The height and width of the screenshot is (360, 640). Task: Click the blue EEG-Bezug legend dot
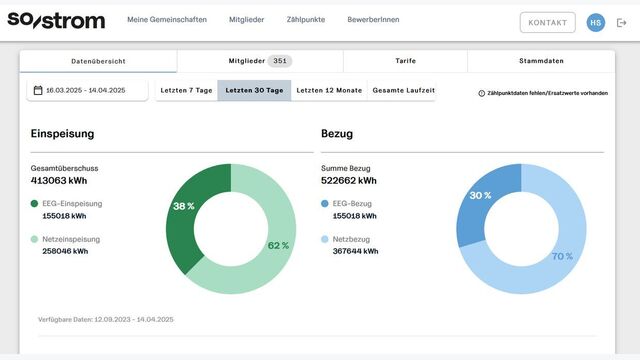click(325, 203)
